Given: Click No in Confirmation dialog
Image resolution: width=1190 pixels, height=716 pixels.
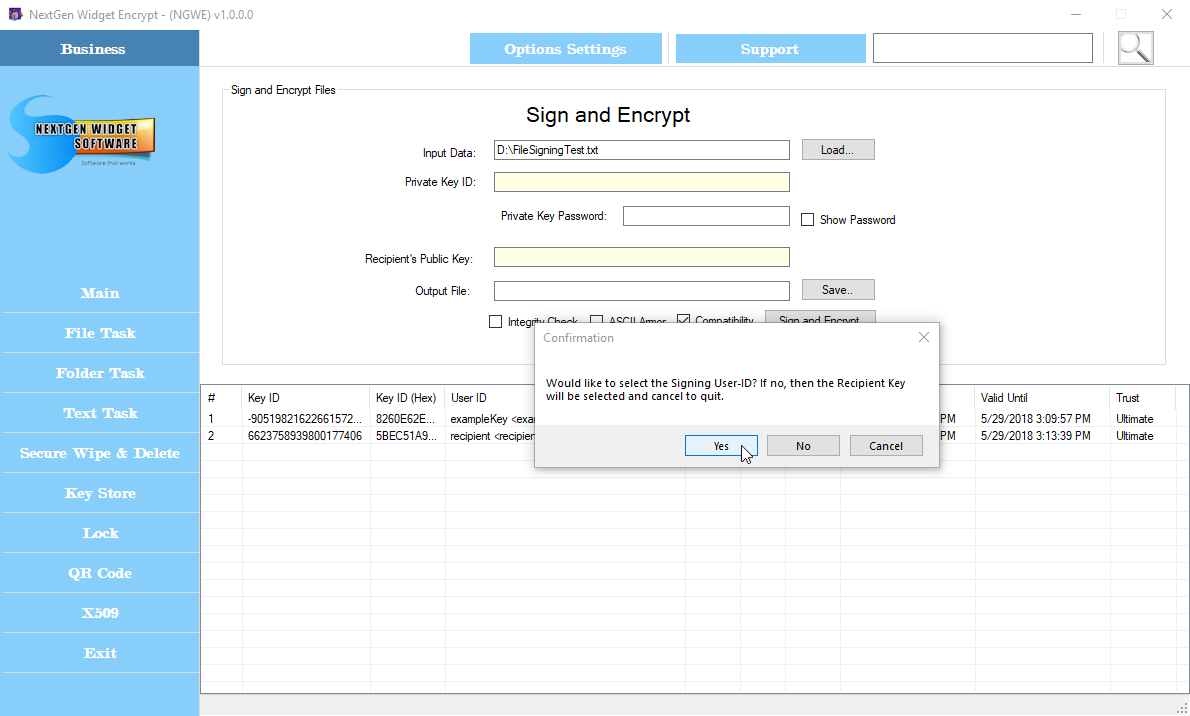Looking at the screenshot, I should pos(803,446).
